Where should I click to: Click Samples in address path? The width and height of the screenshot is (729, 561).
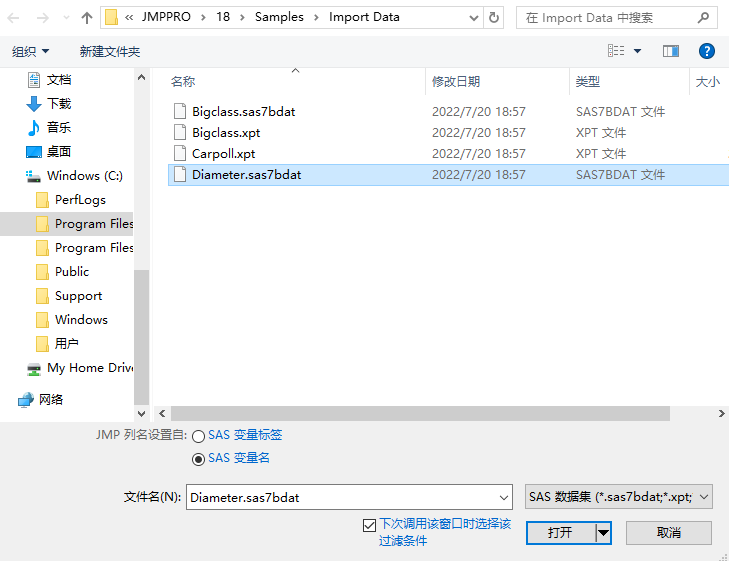point(279,17)
